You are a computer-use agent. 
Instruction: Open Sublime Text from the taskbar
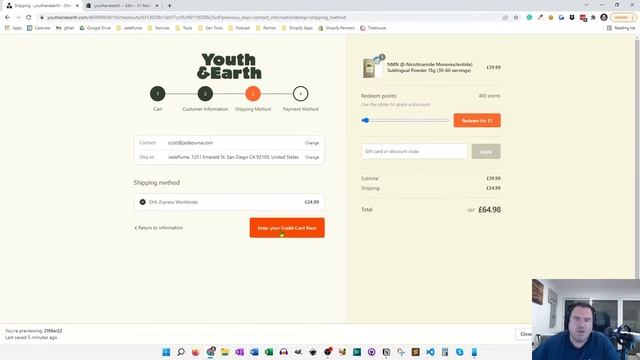coord(416,352)
